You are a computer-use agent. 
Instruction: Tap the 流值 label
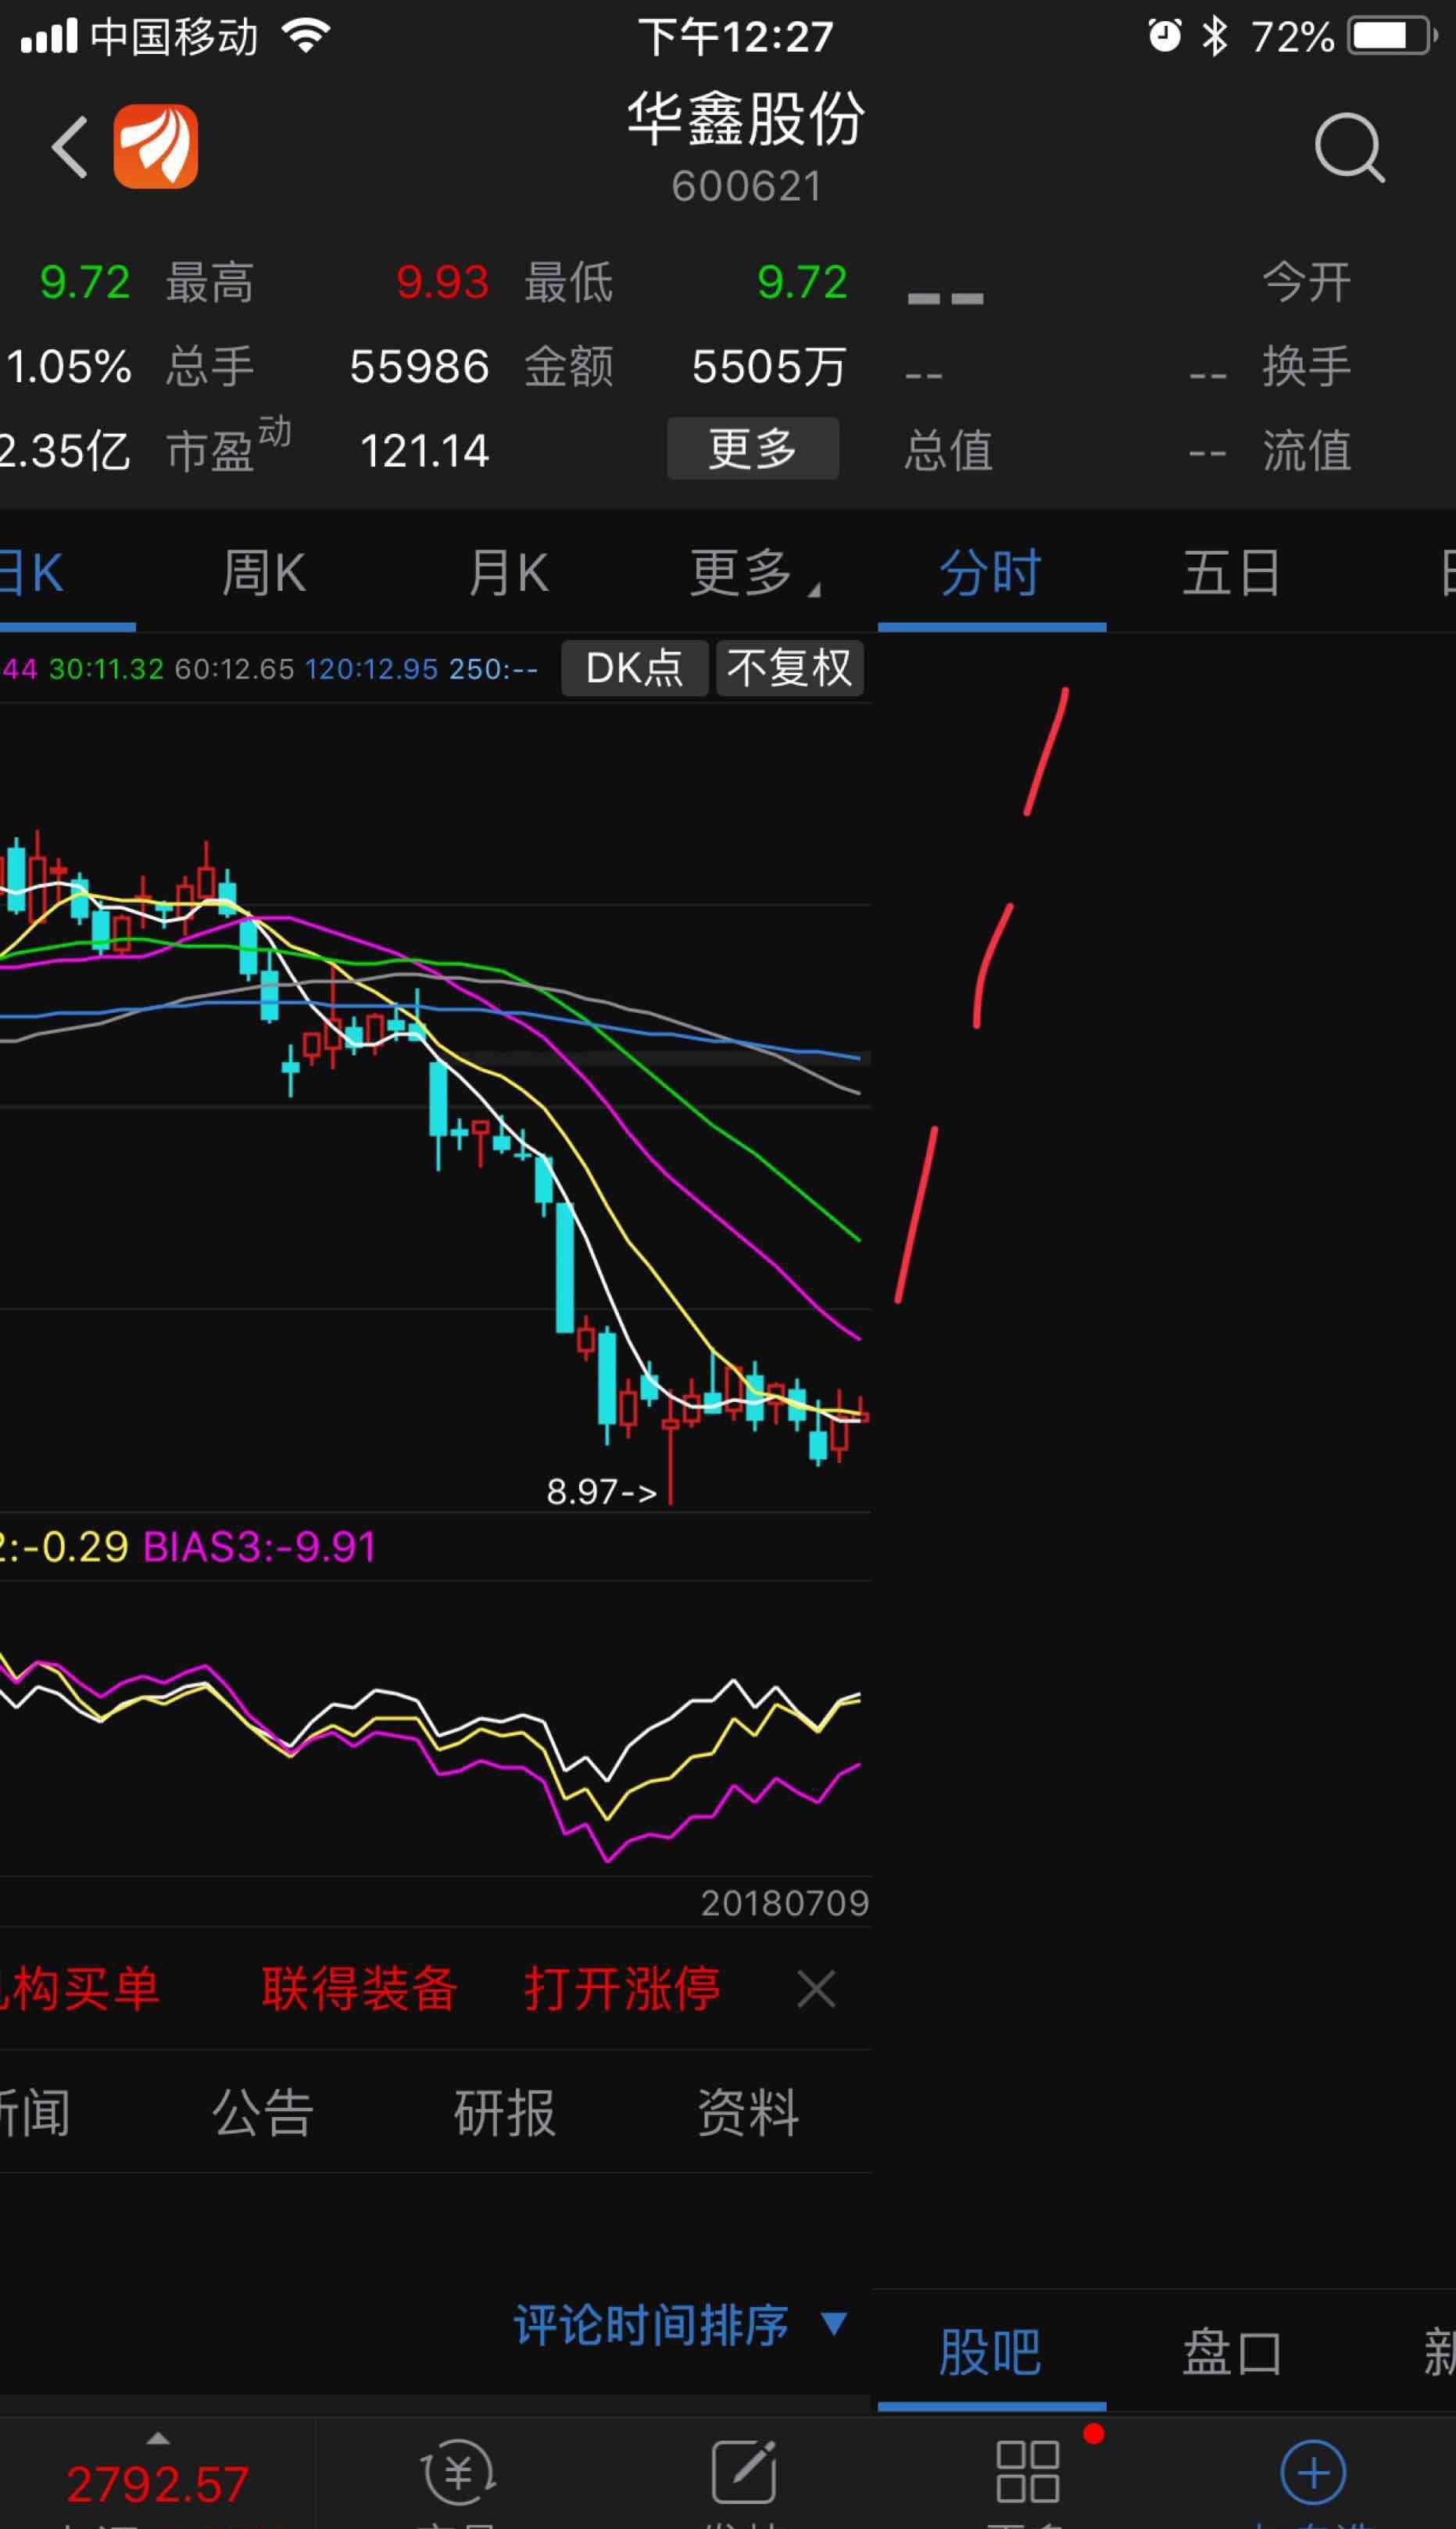point(1306,450)
